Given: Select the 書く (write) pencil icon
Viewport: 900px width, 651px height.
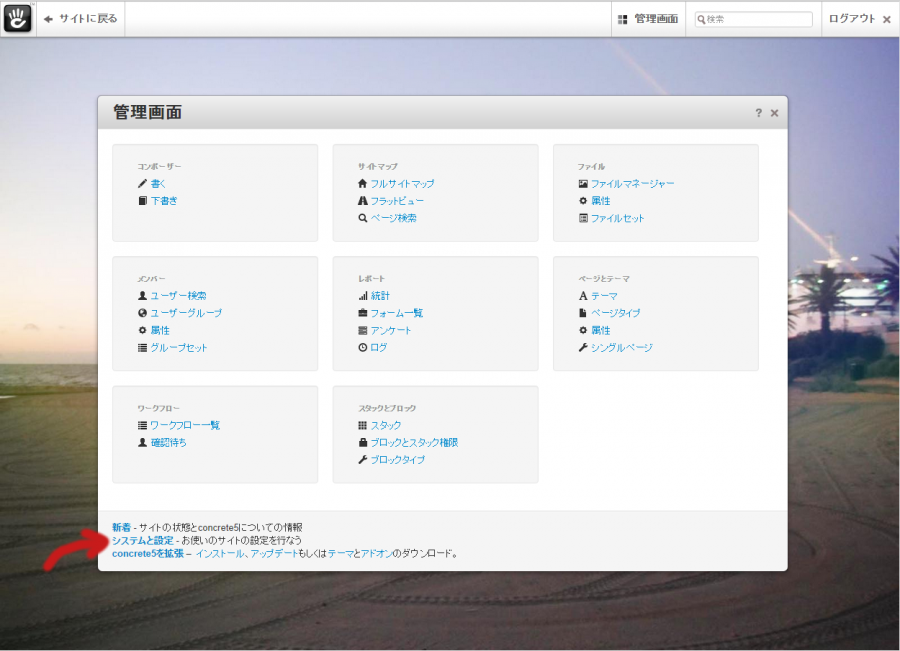Looking at the screenshot, I should [x=142, y=183].
